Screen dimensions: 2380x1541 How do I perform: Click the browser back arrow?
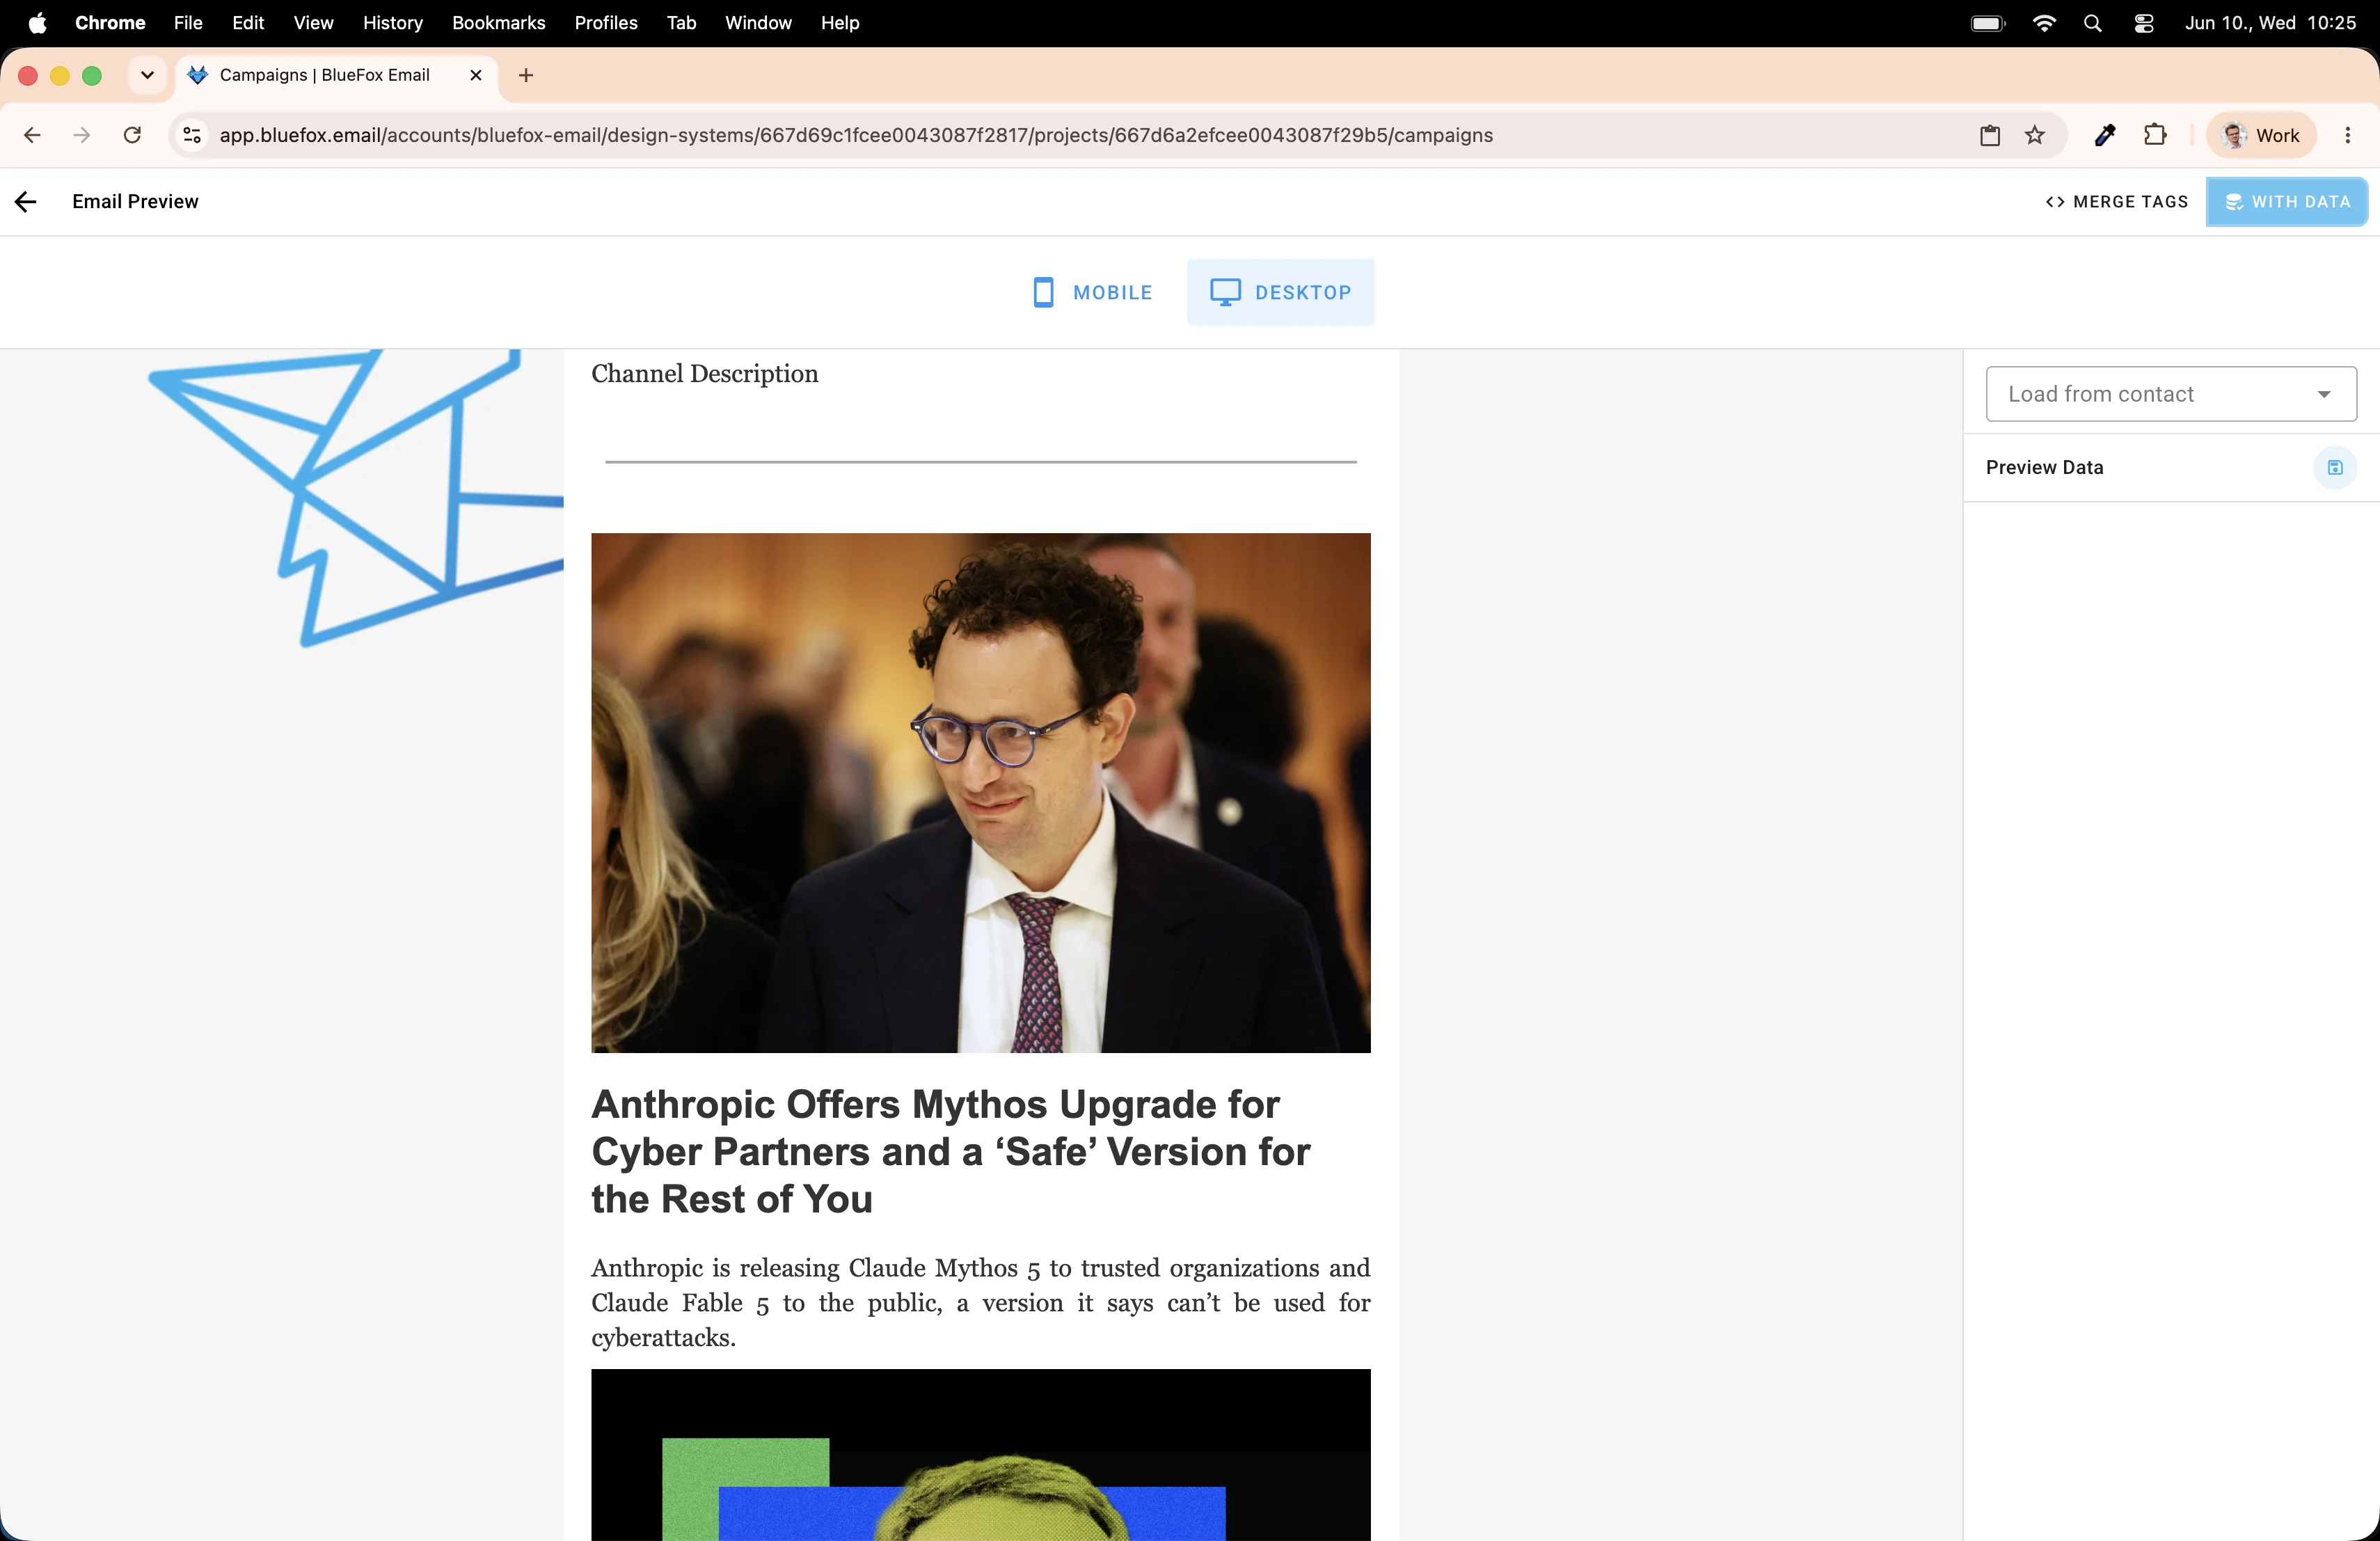click(32, 135)
